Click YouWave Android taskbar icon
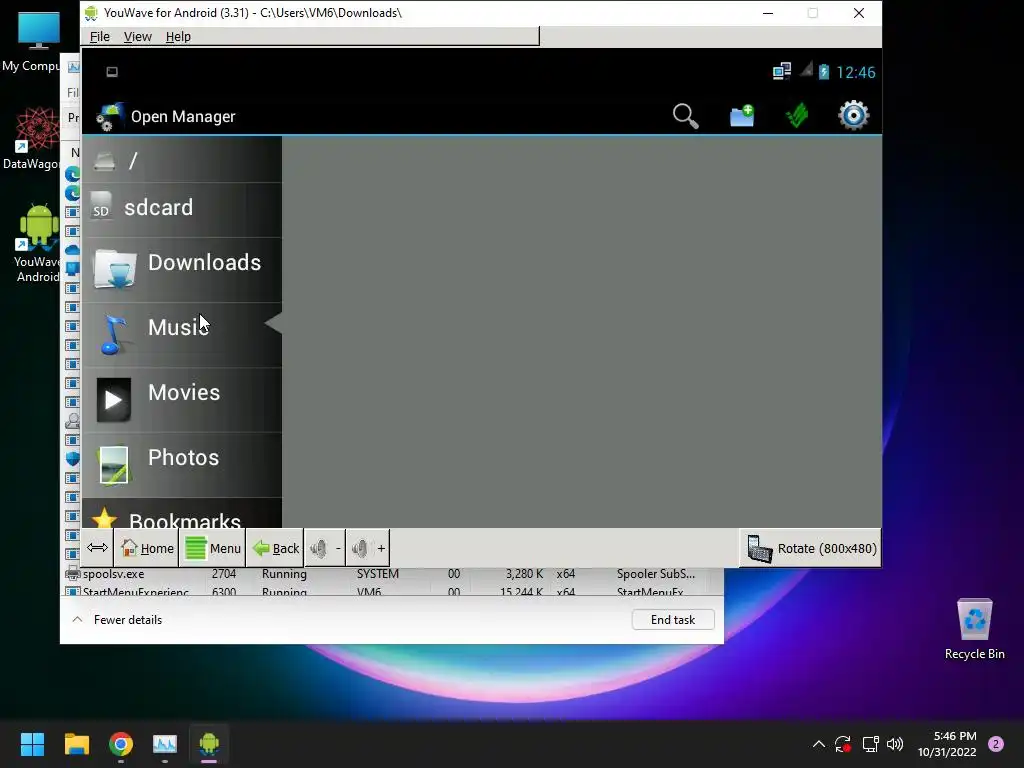Image resolution: width=1024 pixels, height=768 pixels. [209, 744]
